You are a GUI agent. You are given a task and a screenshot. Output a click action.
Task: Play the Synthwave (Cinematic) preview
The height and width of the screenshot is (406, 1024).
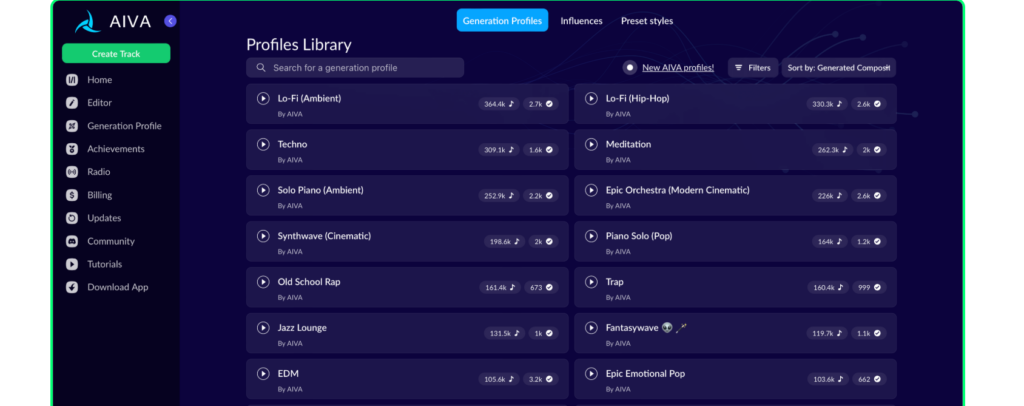coord(263,236)
